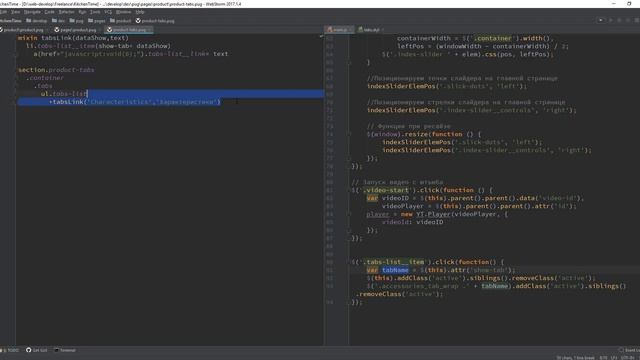640x360 pixels.
Task: Click the UTF-8 encoding indicator in status bar
Action: pos(627,358)
